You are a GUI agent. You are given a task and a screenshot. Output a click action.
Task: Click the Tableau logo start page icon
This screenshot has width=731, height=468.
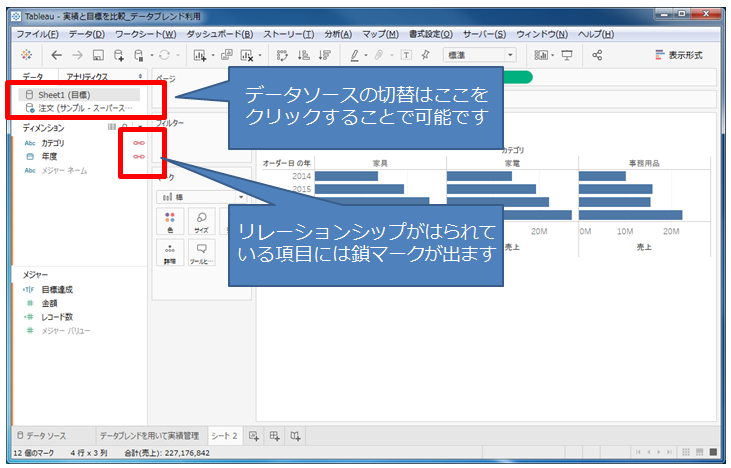26,55
